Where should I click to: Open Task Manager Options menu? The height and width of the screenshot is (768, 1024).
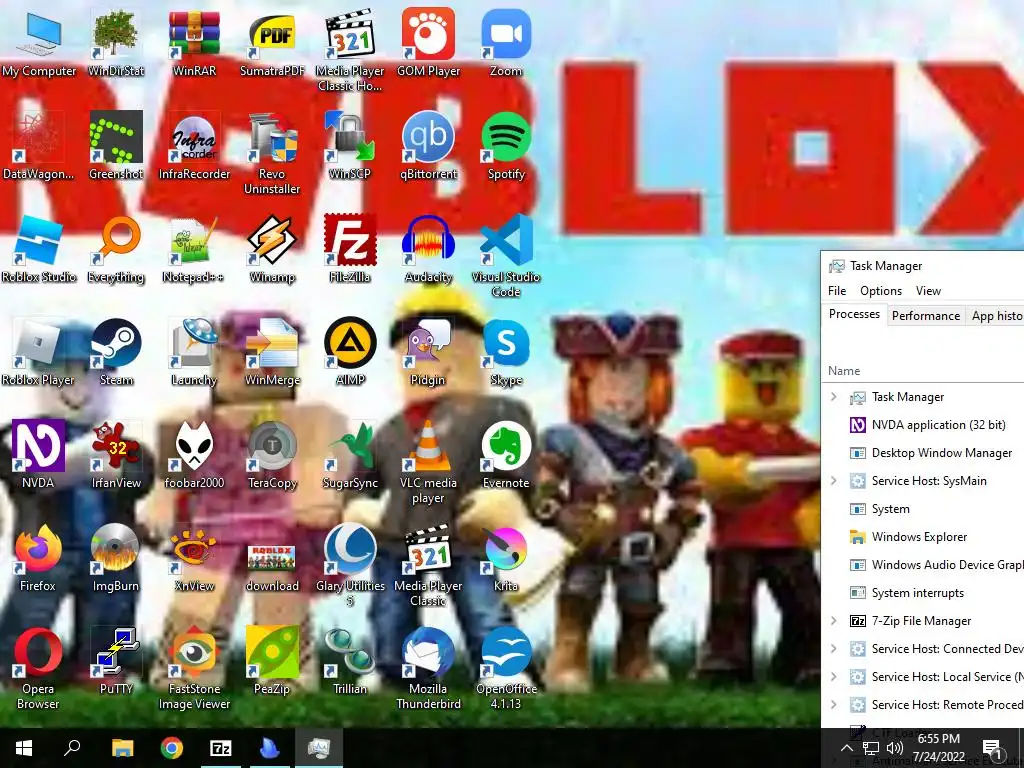pos(880,291)
